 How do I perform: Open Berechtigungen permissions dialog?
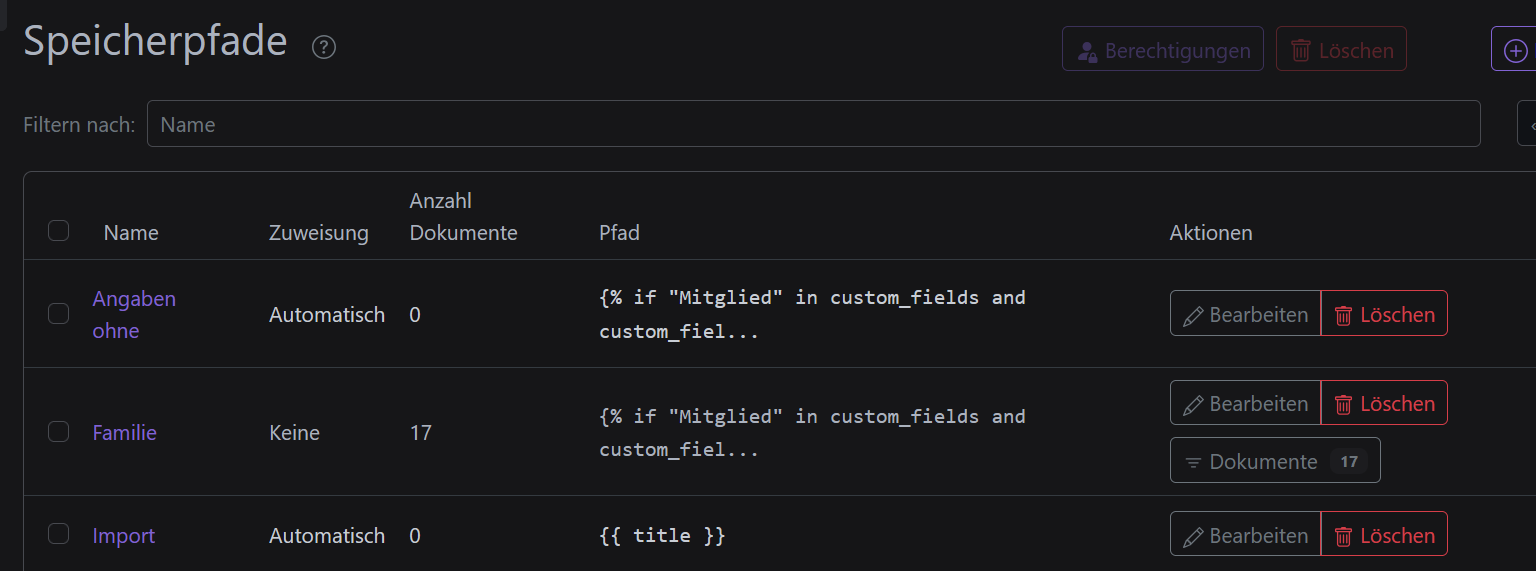point(1162,49)
